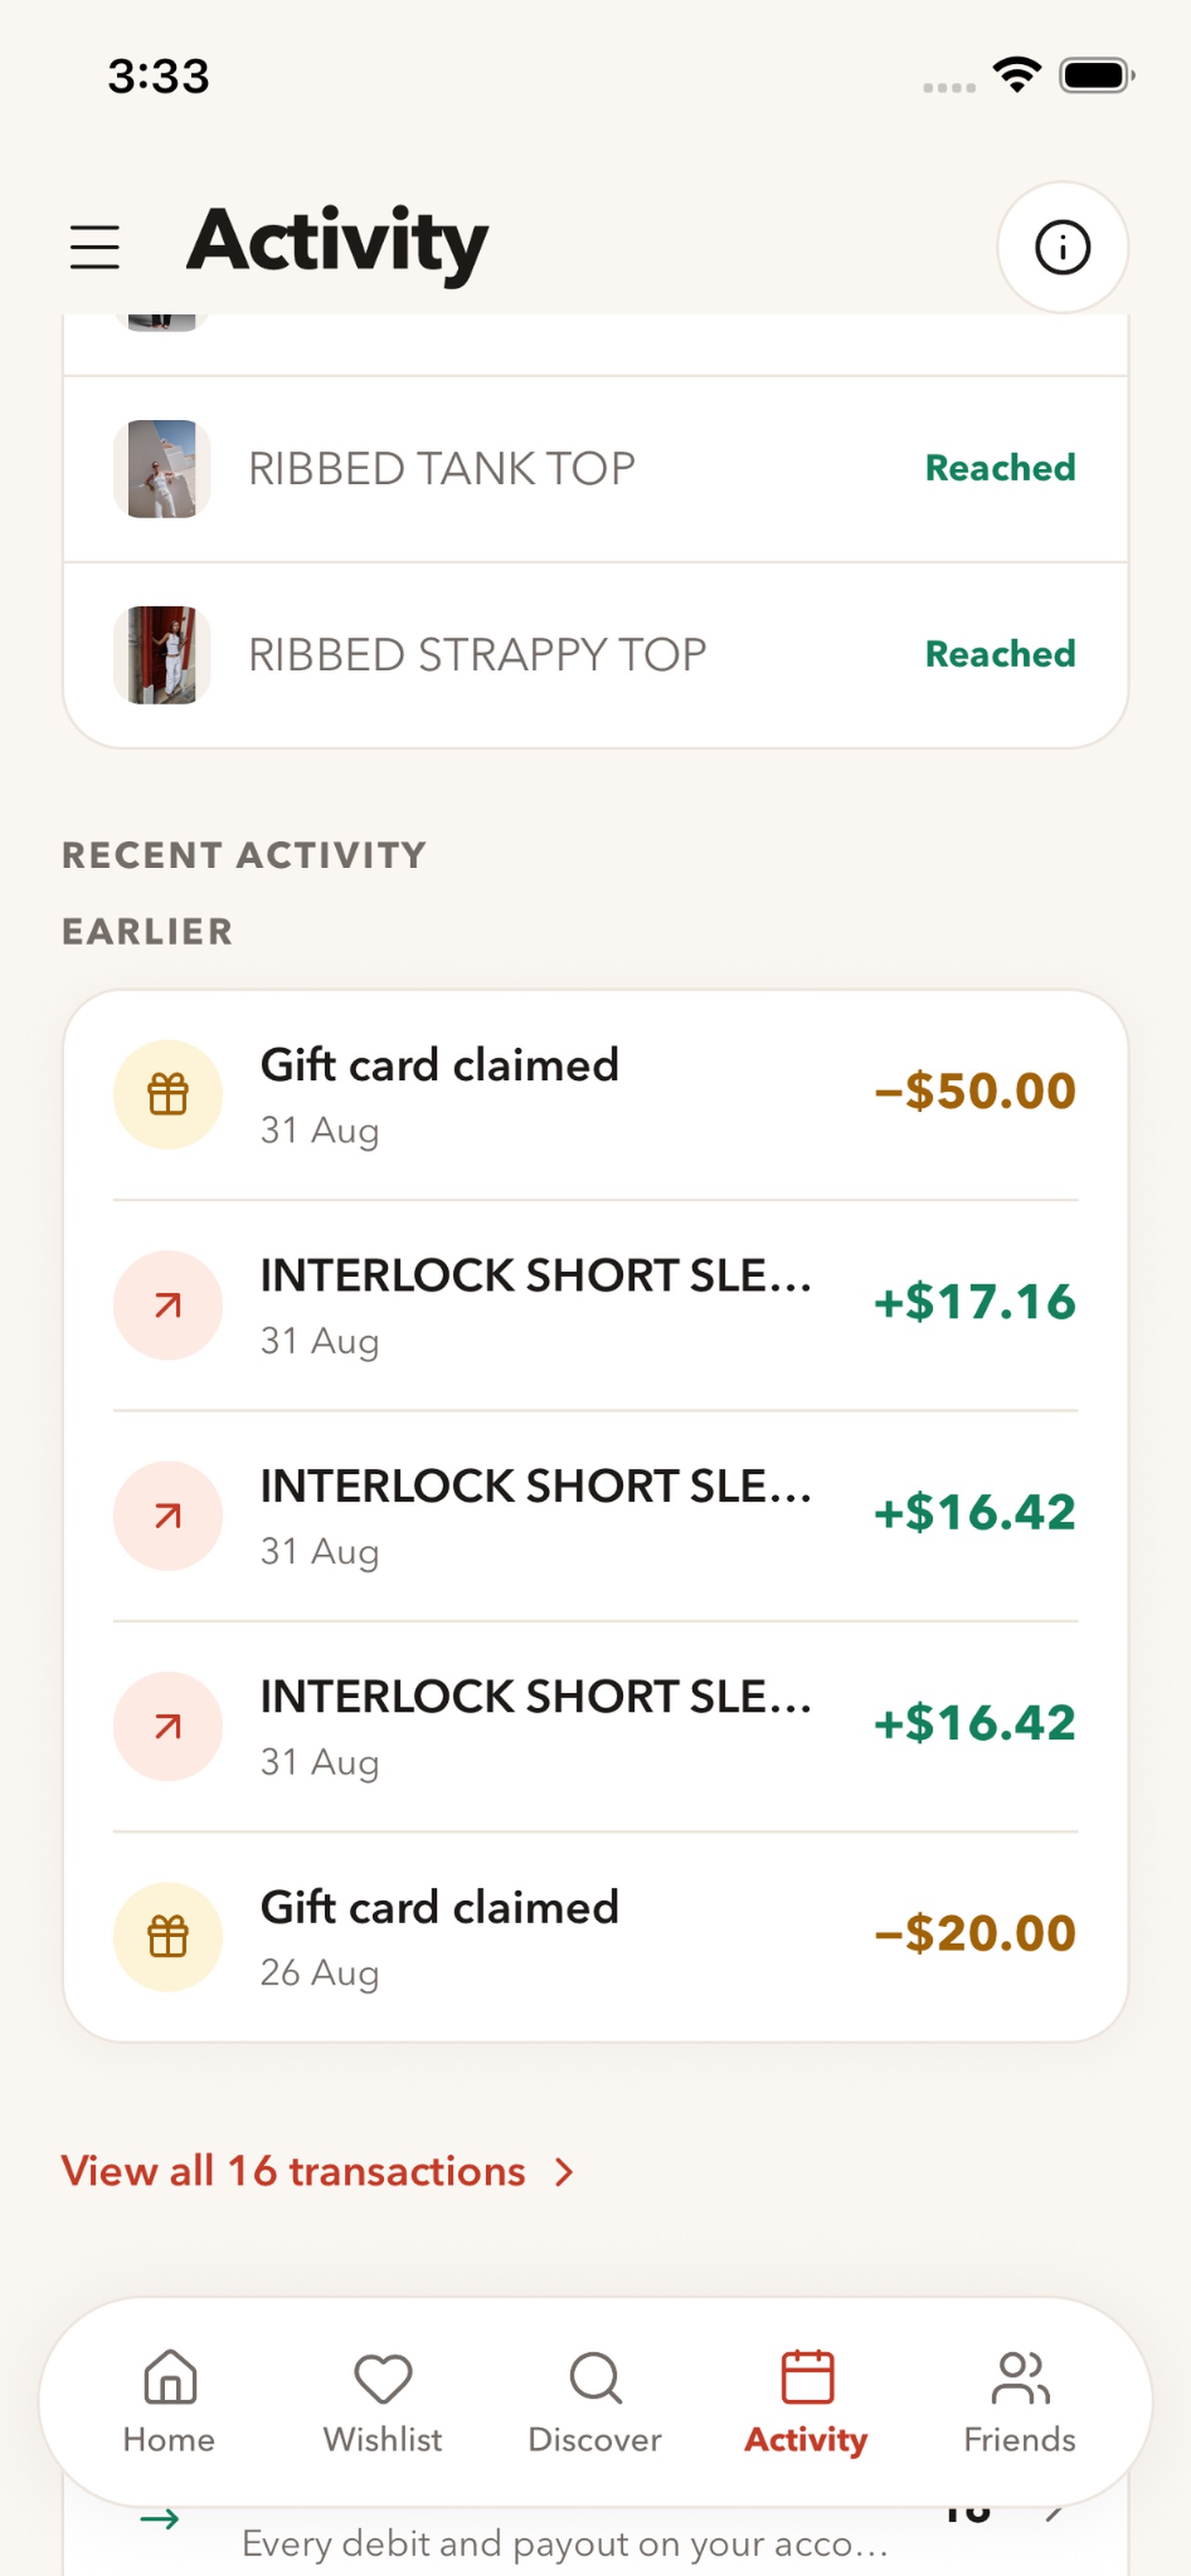Tap gift icon for $20.00 claim

tap(168, 1937)
